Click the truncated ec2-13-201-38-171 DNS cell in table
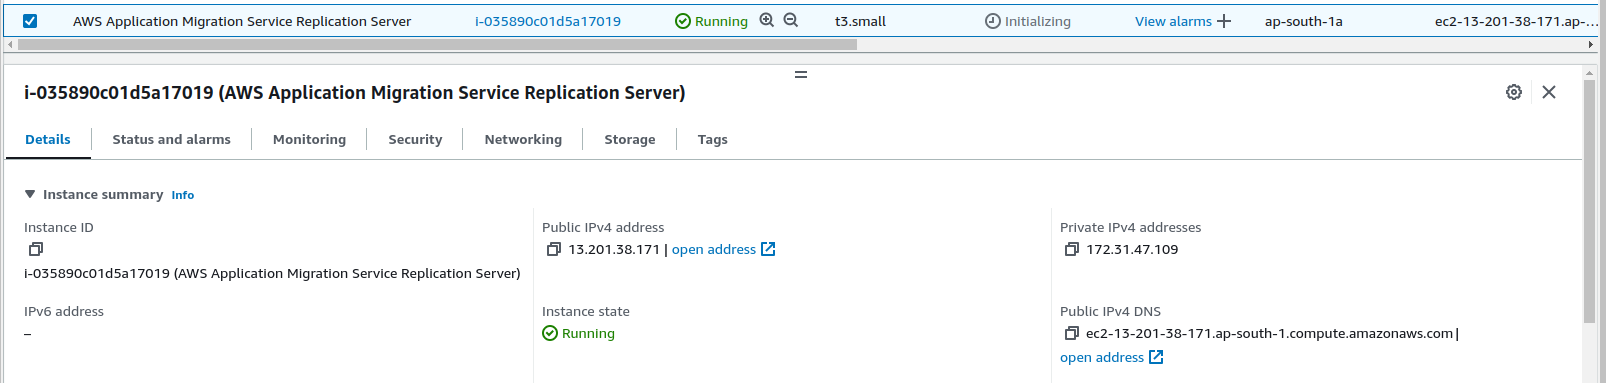The width and height of the screenshot is (1606, 383). (x=1516, y=21)
